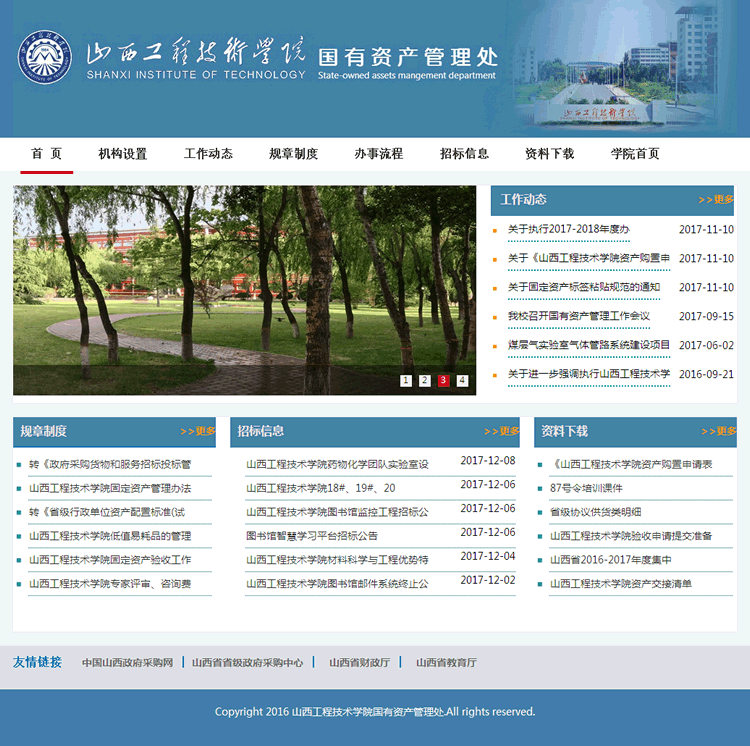Expand more items in 工作动态 section
The width and height of the screenshot is (750, 746).
tap(716, 200)
